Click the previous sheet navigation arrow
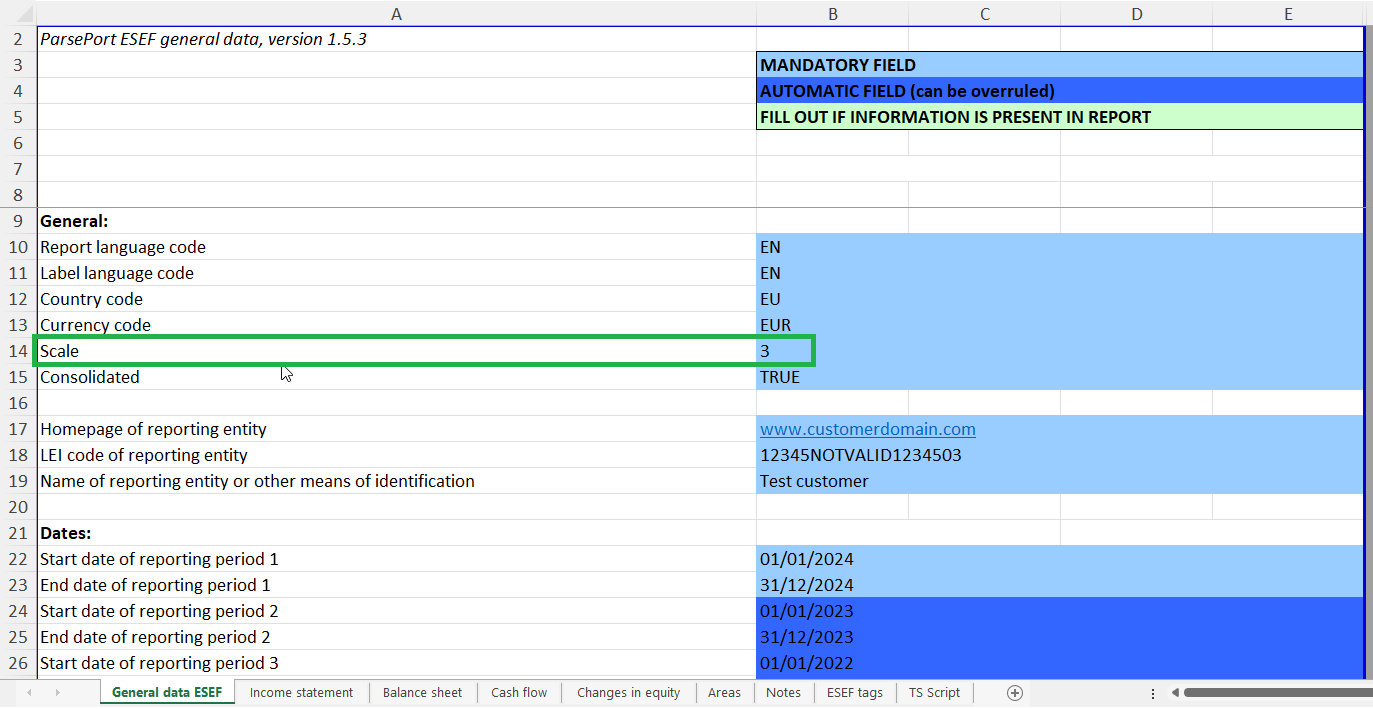1373x709 pixels. point(29,692)
